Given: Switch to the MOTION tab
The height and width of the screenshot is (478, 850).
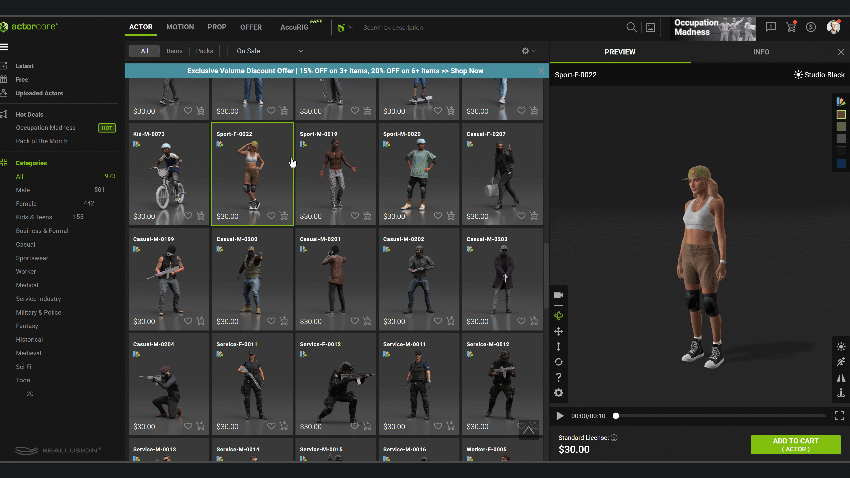Looking at the screenshot, I should (x=180, y=27).
